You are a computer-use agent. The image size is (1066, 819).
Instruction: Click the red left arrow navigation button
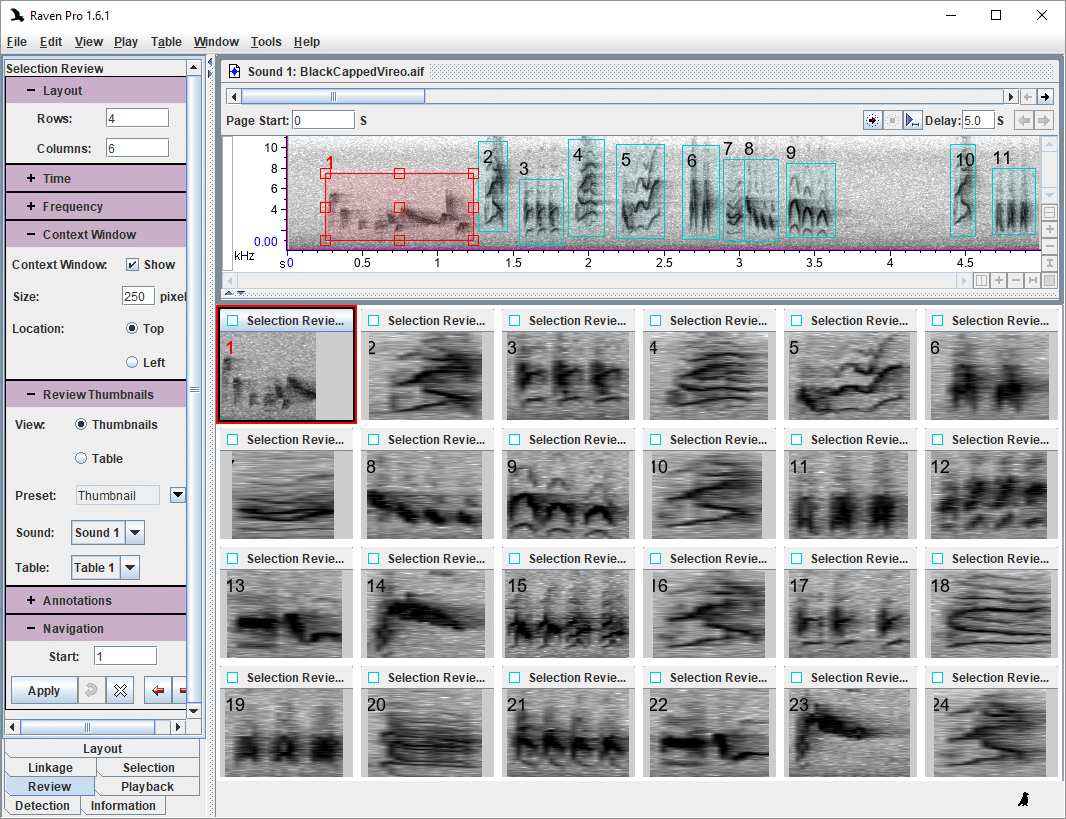[x=157, y=690]
